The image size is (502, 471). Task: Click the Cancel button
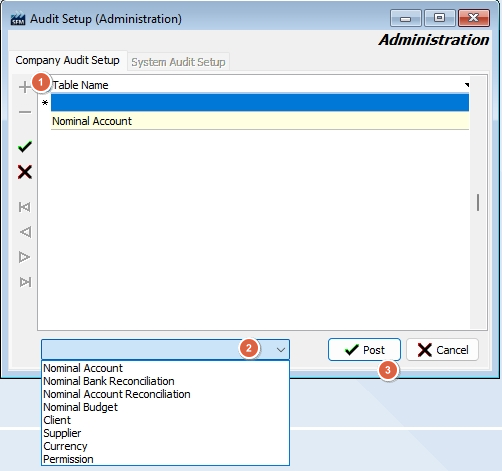pos(442,350)
